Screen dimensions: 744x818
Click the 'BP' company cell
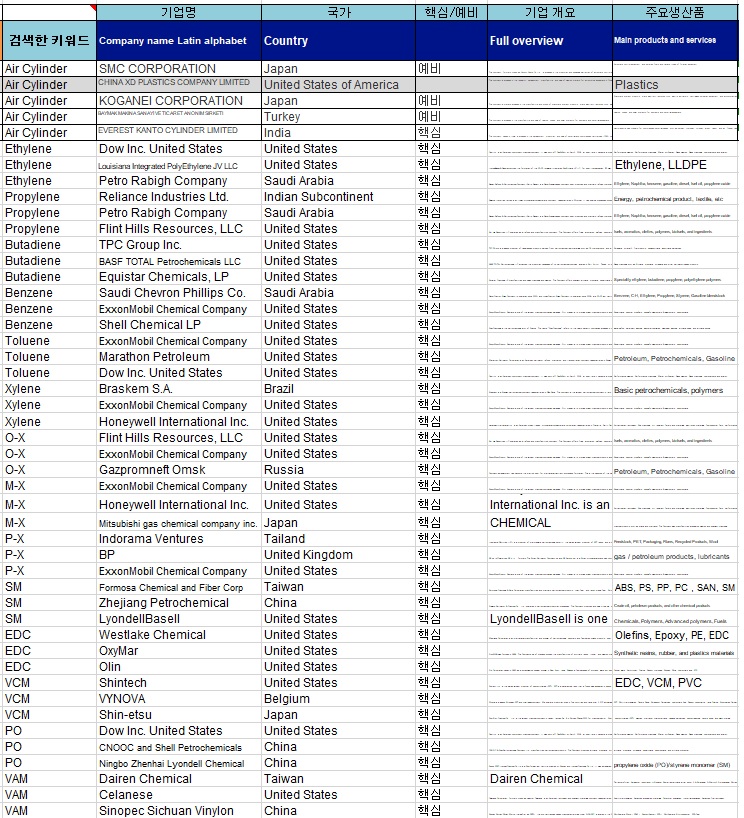point(179,555)
